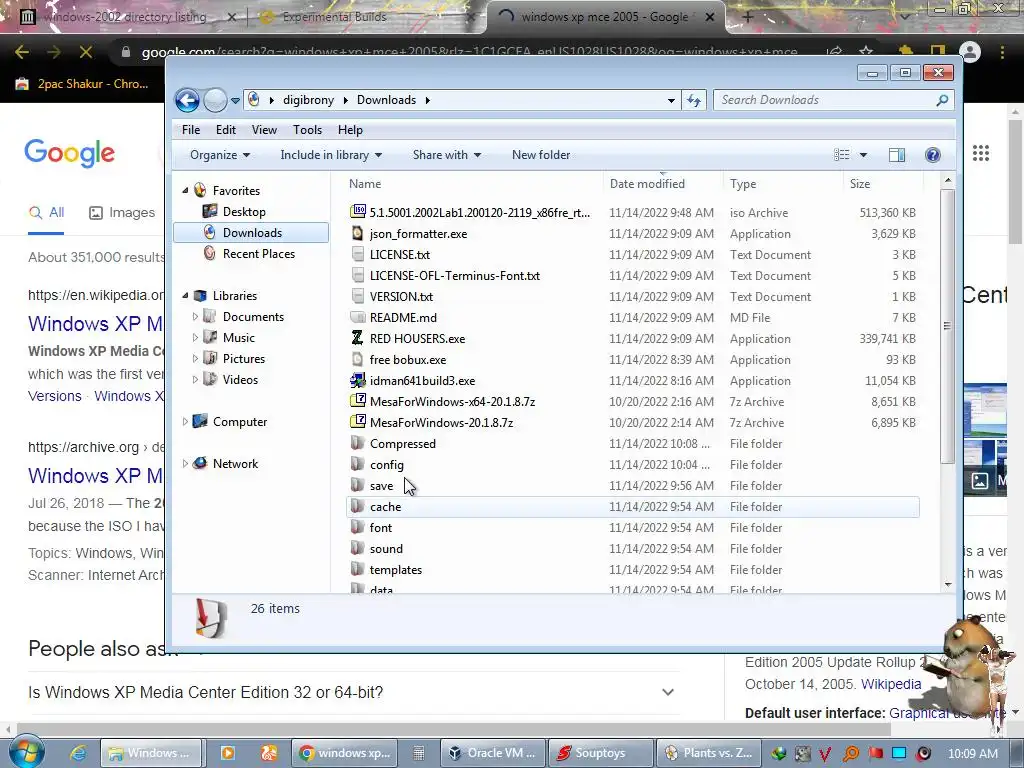
Task: Click the Forward navigation button in Explorer
Action: [x=215, y=100]
